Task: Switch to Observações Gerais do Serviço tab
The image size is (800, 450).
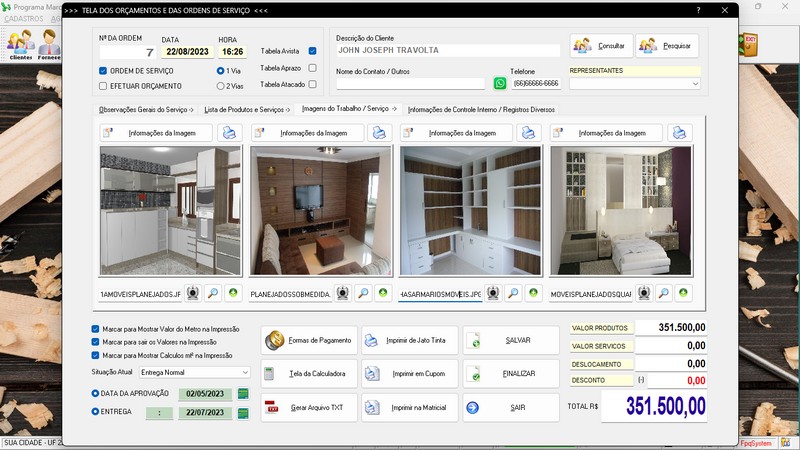Action: point(146,110)
